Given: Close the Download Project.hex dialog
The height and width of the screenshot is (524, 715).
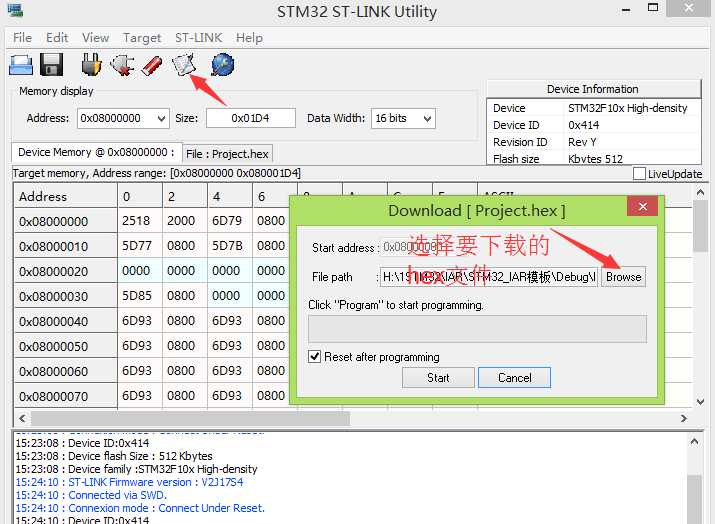Looking at the screenshot, I should pyautogui.click(x=642, y=207).
